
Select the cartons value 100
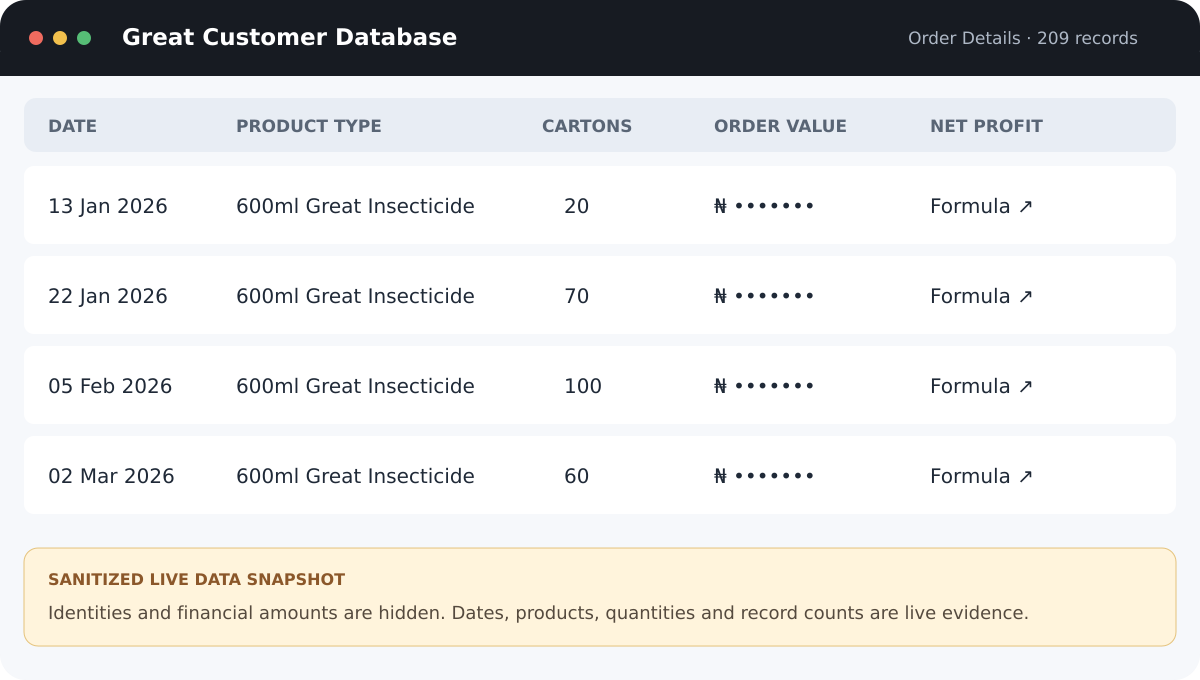tap(583, 386)
